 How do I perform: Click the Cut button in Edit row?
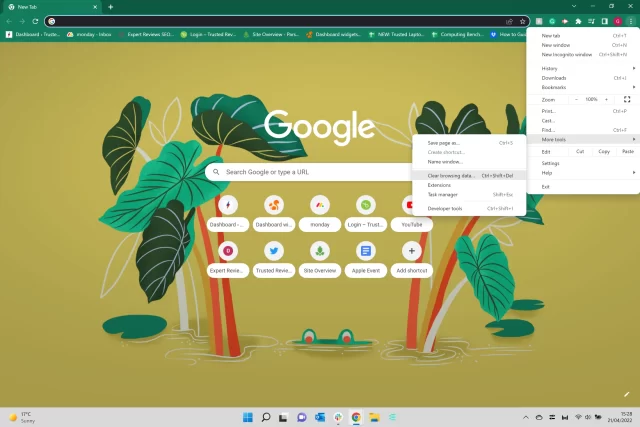point(580,151)
